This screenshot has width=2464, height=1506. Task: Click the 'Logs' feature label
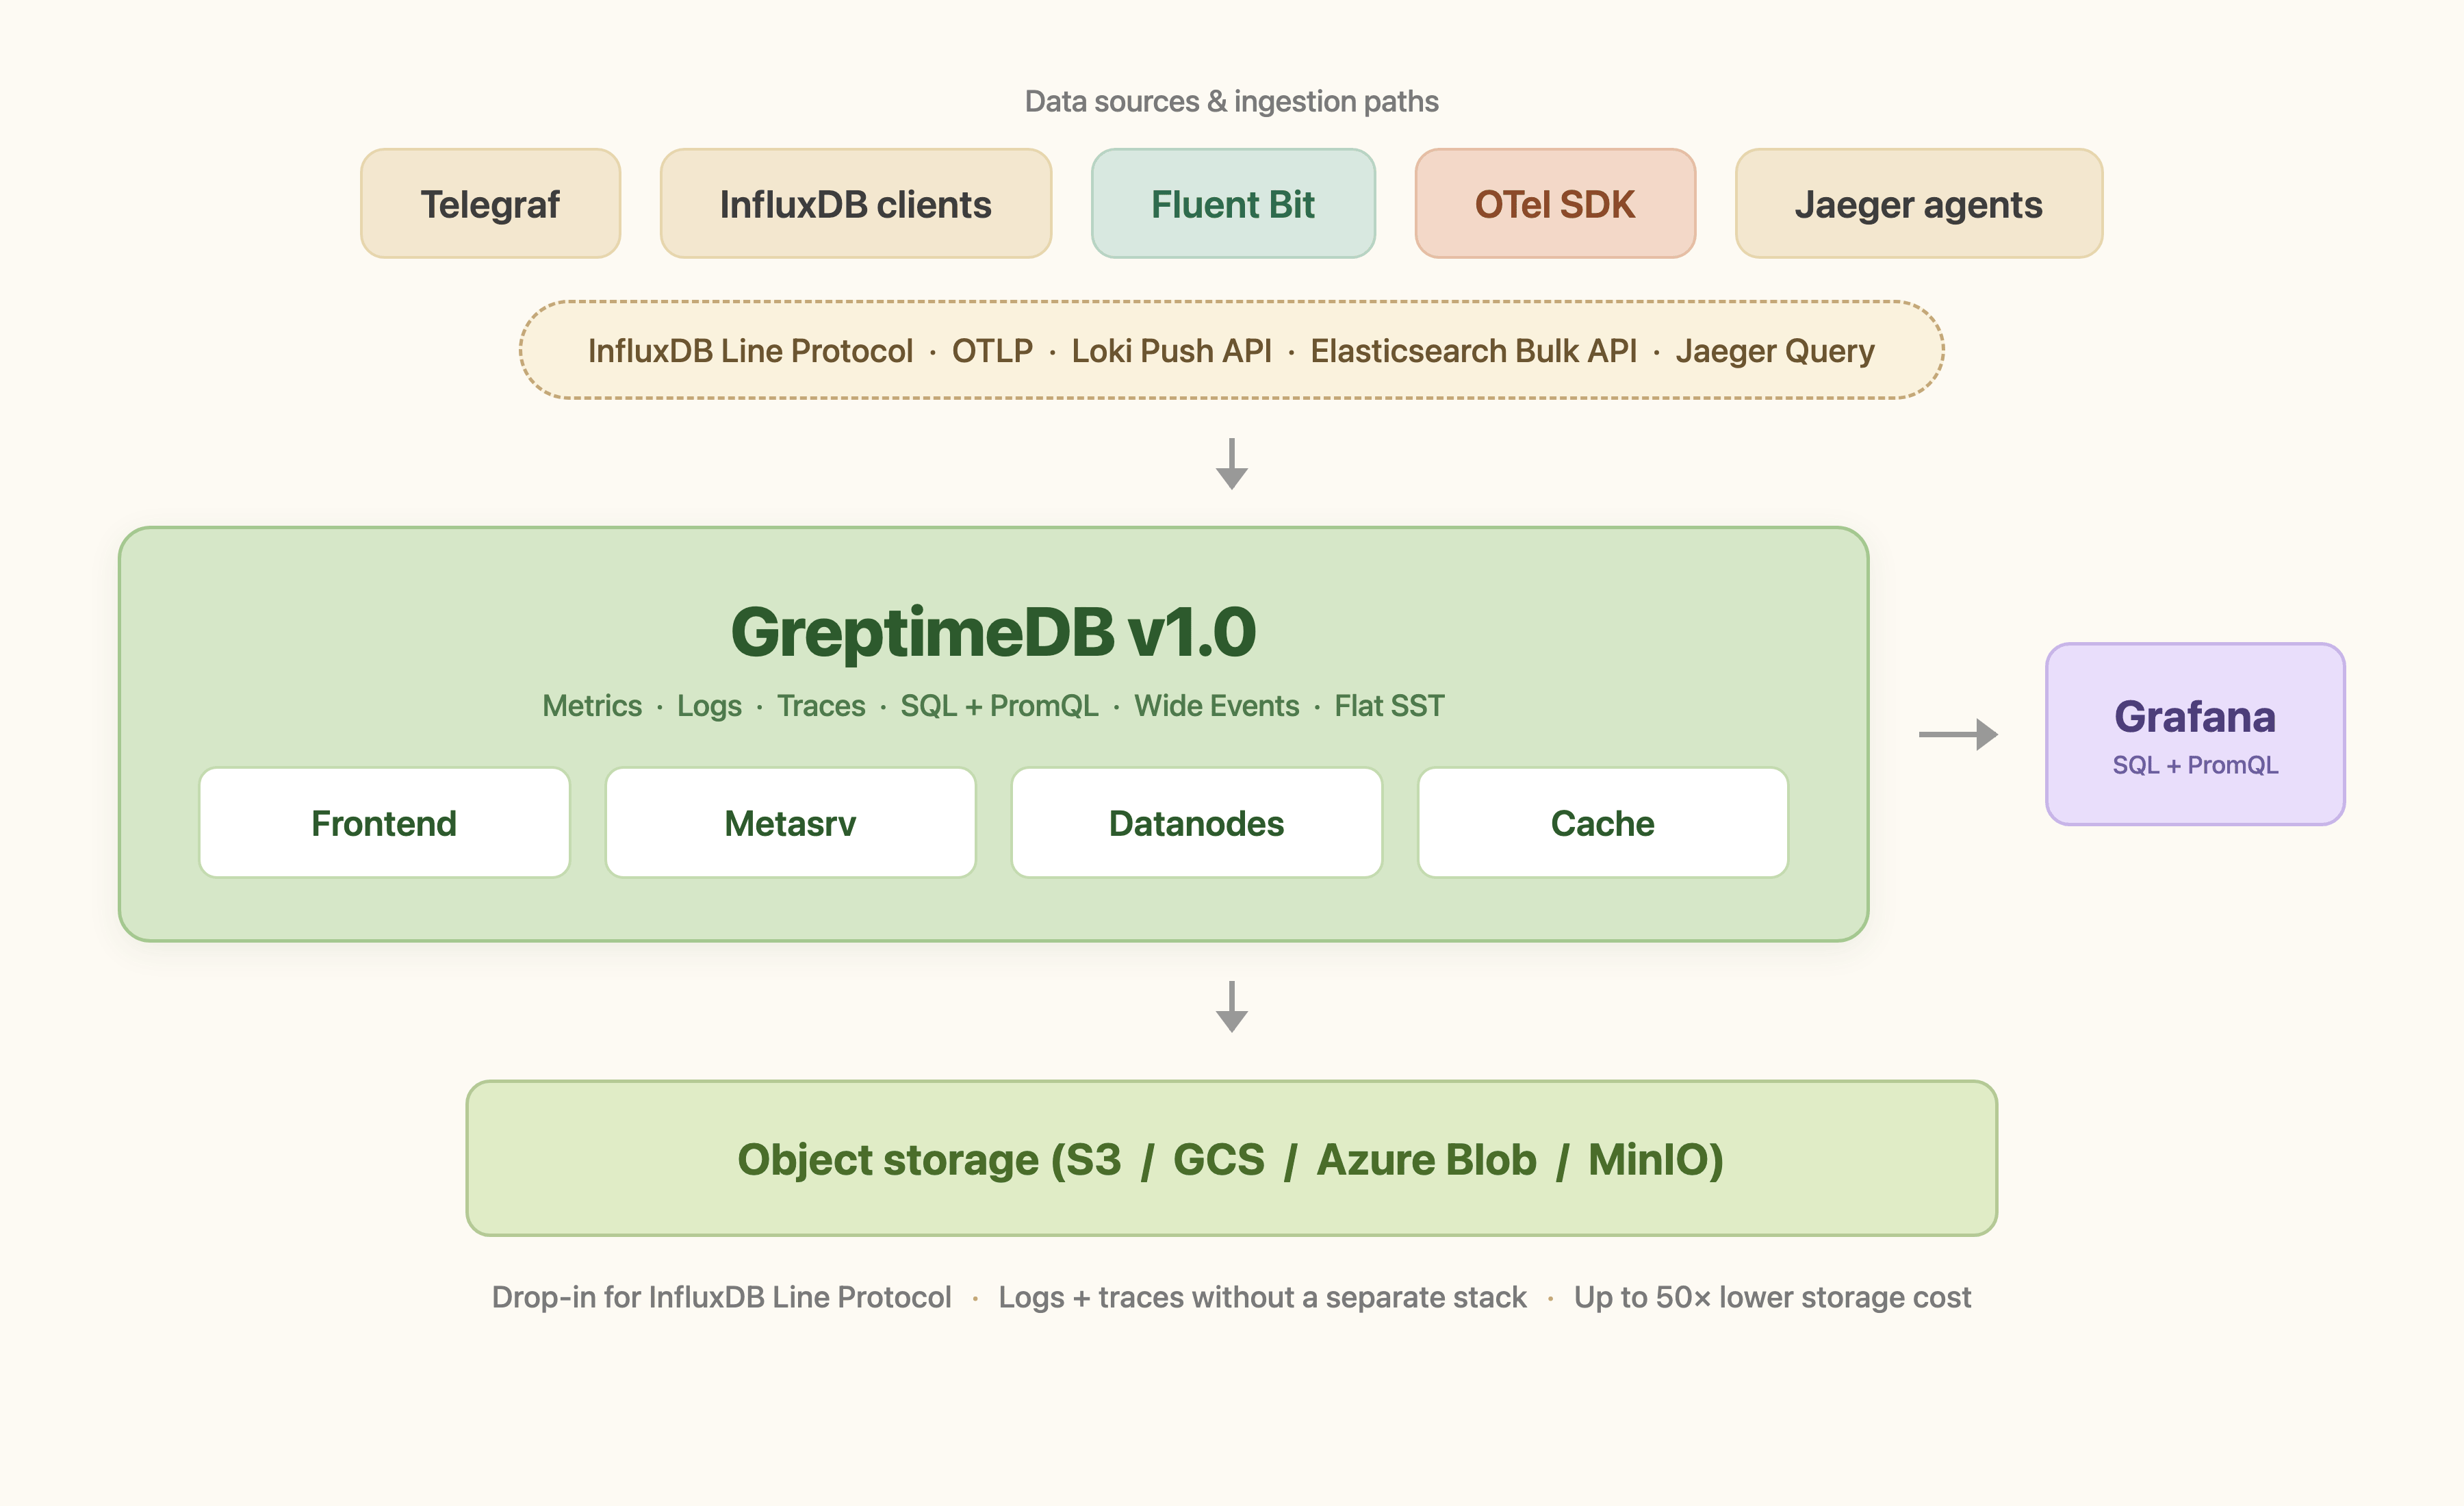[709, 706]
